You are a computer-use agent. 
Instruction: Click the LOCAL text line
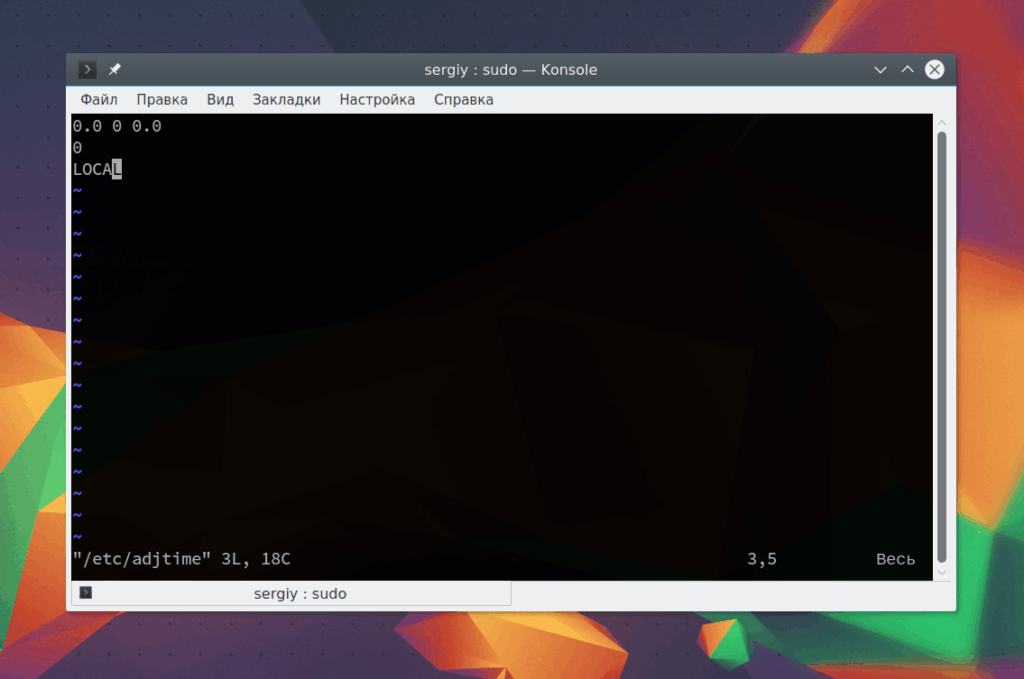pyautogui.click(x=97, y=169)
